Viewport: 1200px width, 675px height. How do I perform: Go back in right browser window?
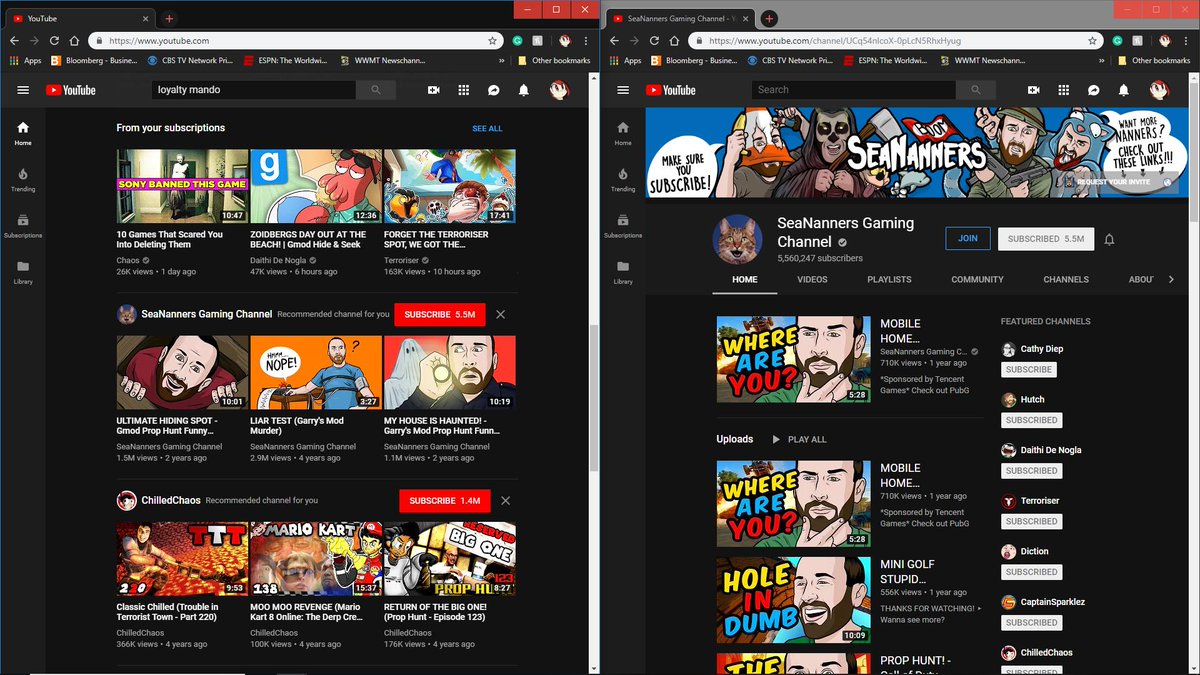614,41
